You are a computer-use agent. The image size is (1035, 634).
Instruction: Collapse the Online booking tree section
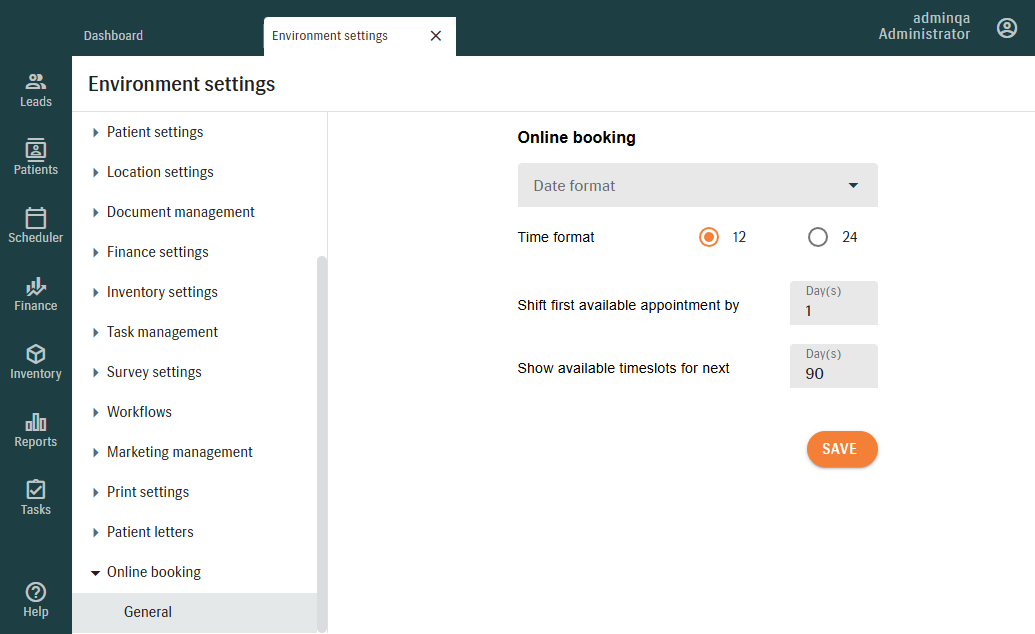pyautogui.click(x=96, y=573)
